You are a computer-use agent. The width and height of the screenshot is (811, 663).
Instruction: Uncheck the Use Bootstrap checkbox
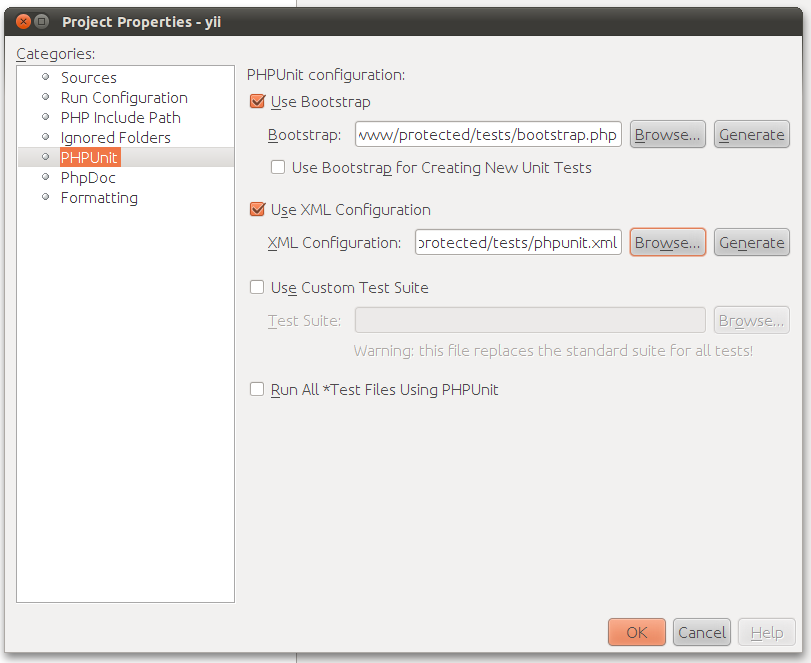click(258, 102)
